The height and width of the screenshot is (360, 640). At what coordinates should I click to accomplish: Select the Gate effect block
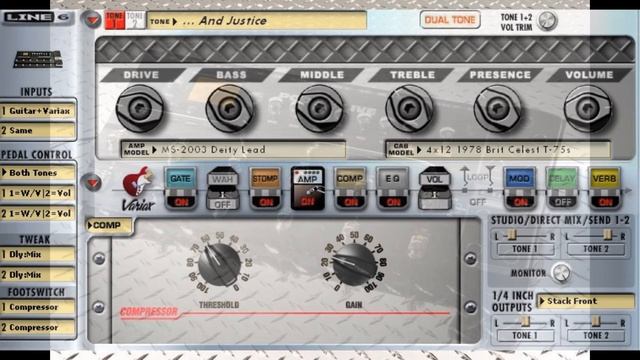180,178
